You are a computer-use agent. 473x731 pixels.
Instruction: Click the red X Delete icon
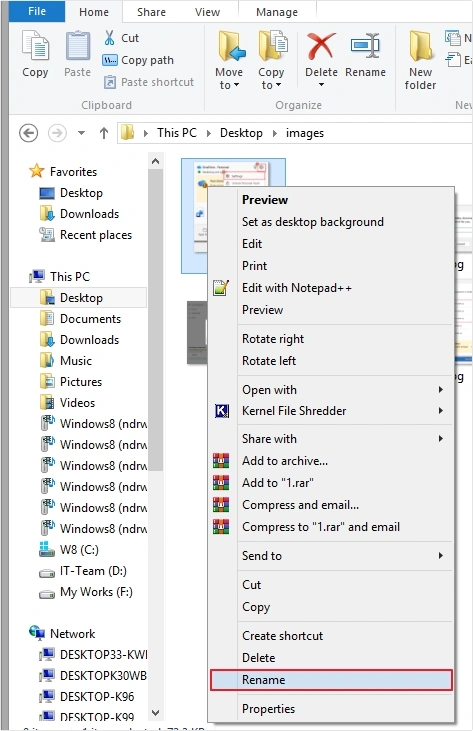(x=321, y=46)
